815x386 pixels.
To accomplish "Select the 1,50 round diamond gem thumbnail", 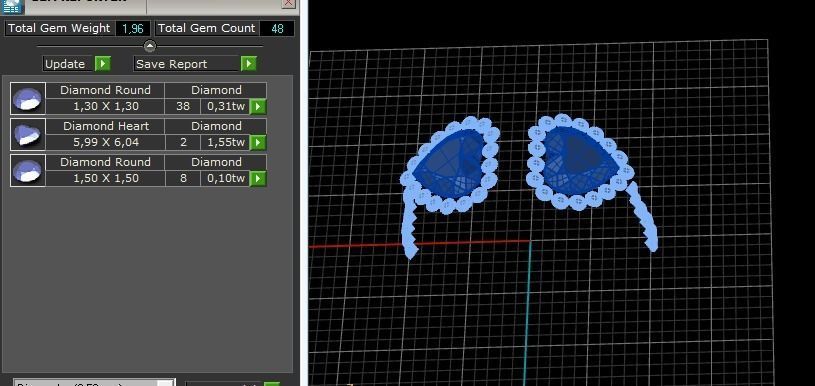I will click(x=28, y=170).
